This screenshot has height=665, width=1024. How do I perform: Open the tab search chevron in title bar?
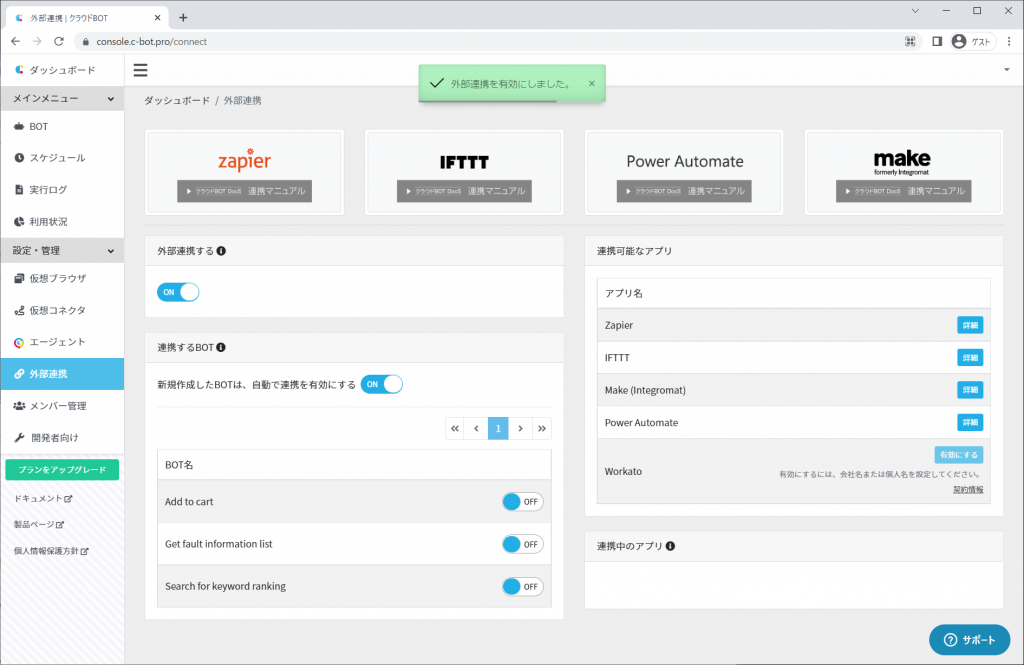click(x=915, y=11)
